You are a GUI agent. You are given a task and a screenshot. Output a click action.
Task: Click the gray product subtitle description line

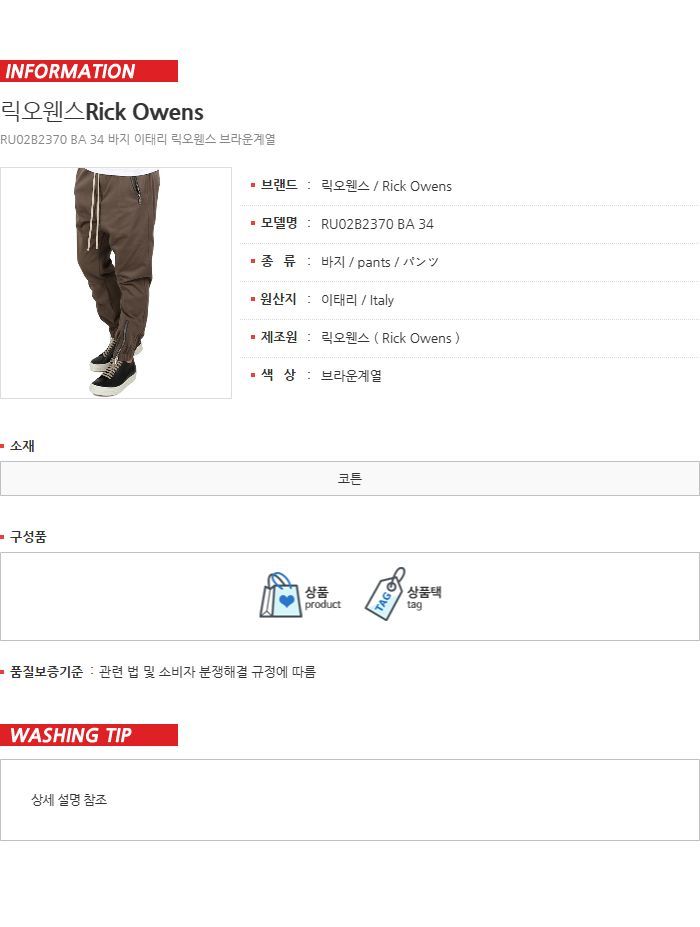coord(138,140)
